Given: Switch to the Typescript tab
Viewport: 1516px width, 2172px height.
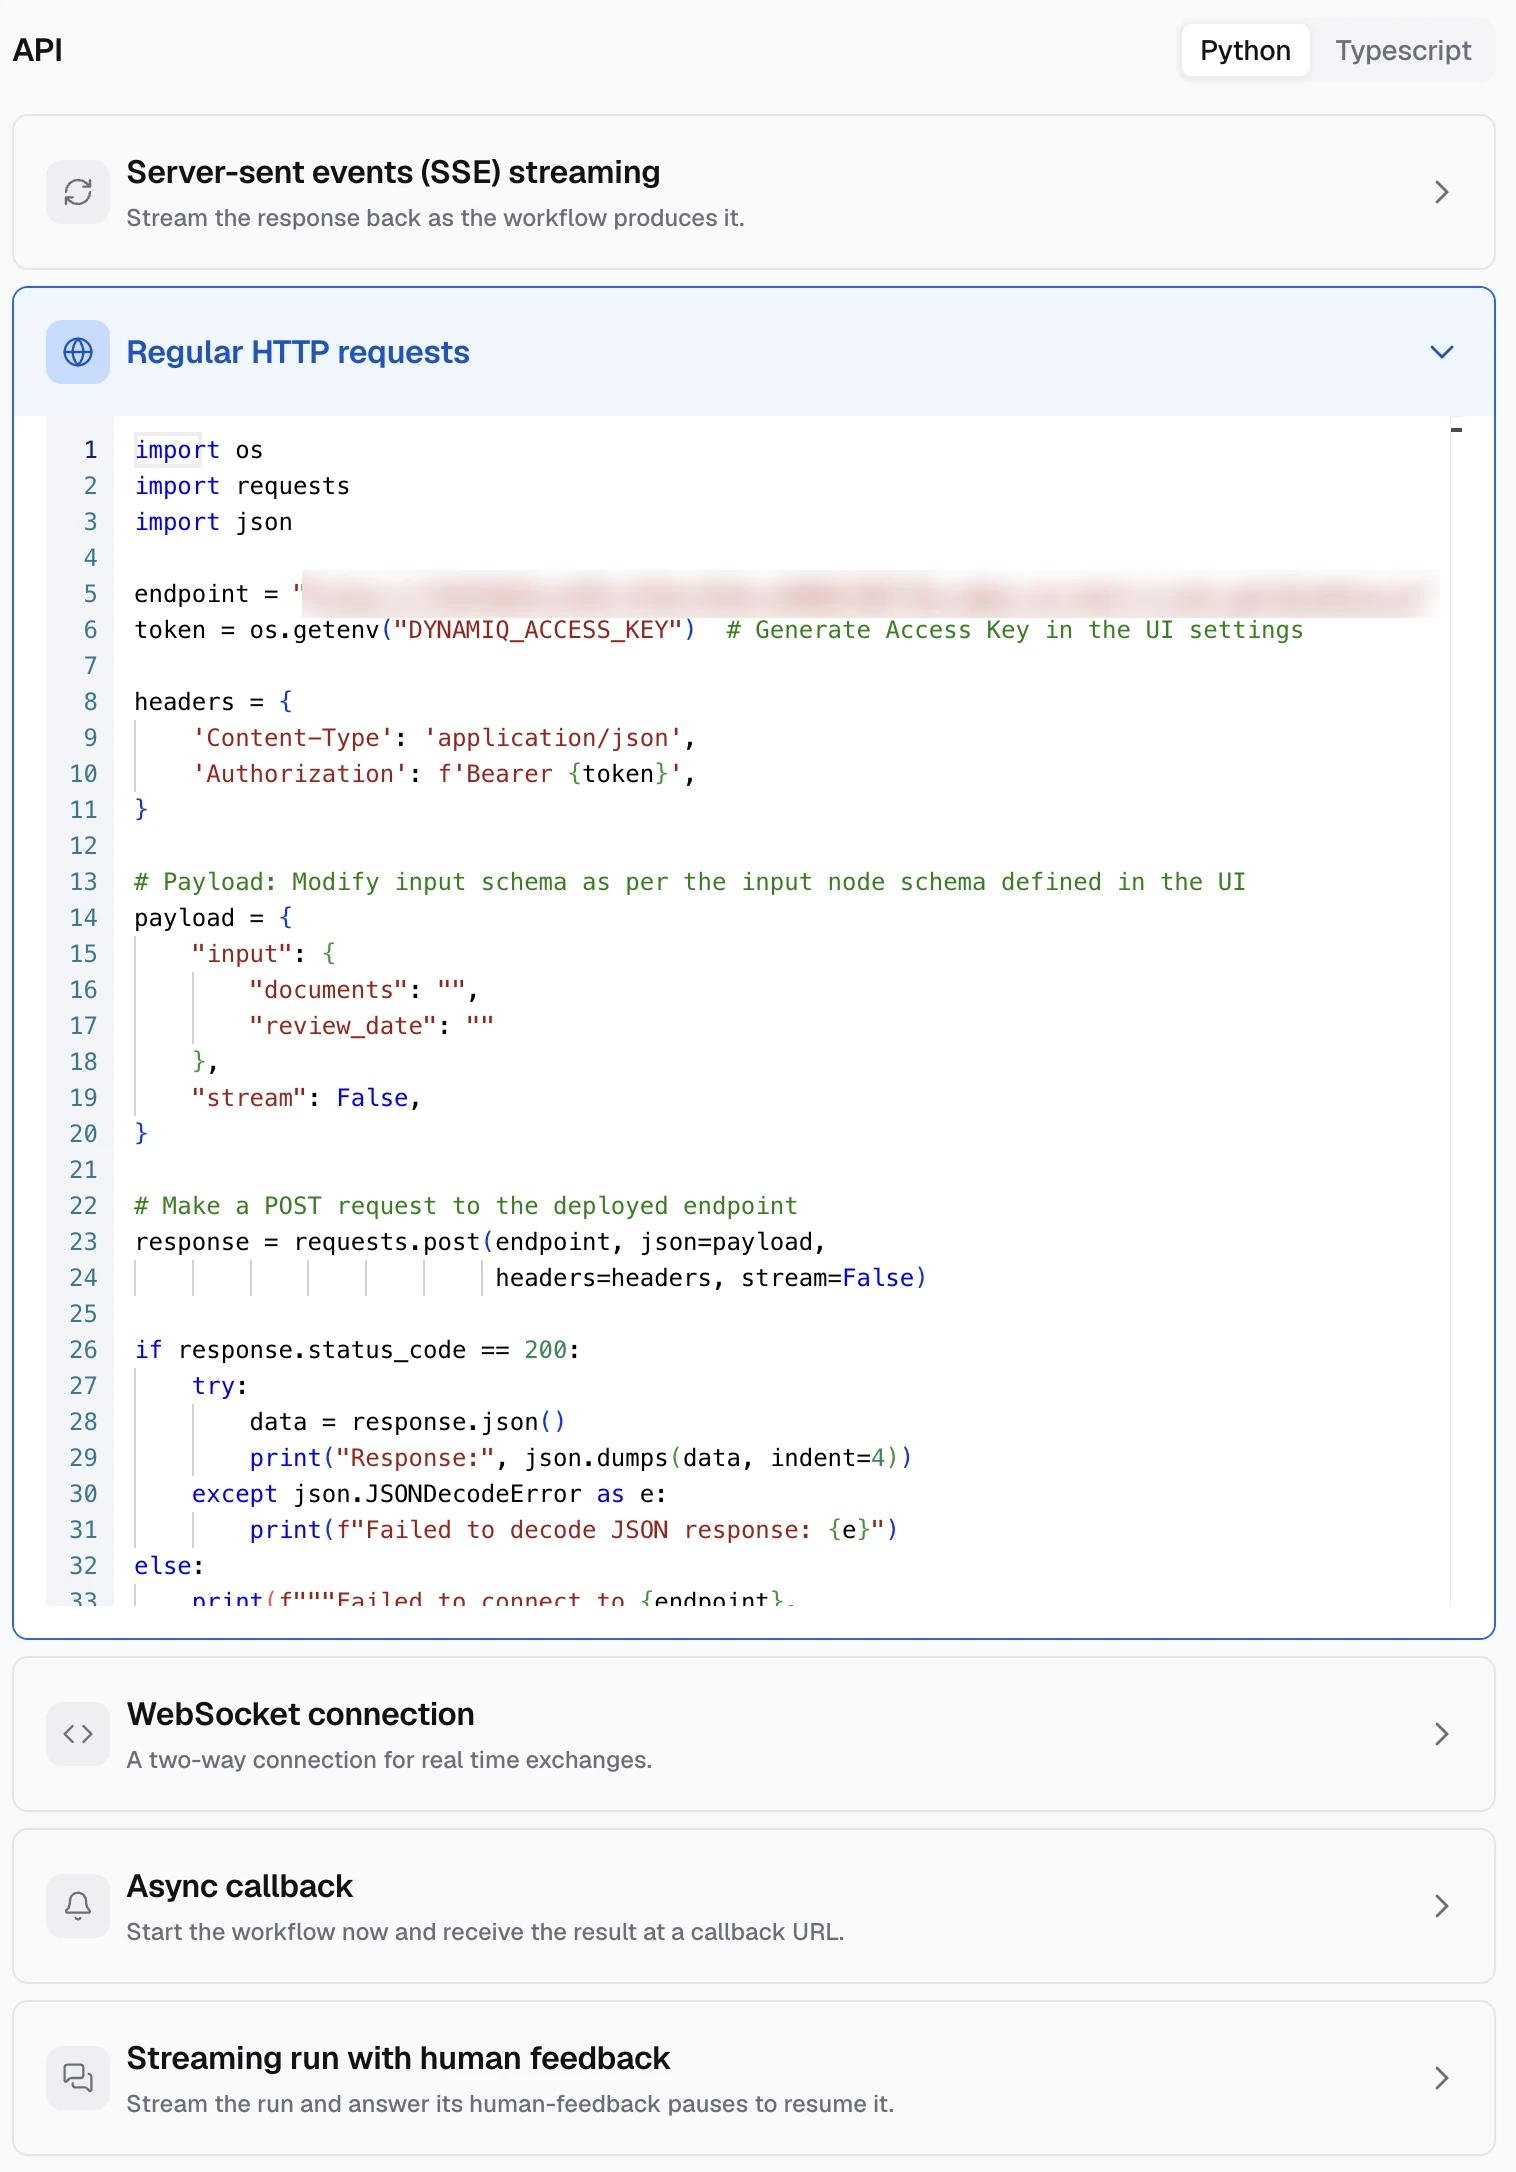Looking at the screenshot, I should pos(1403,50).
